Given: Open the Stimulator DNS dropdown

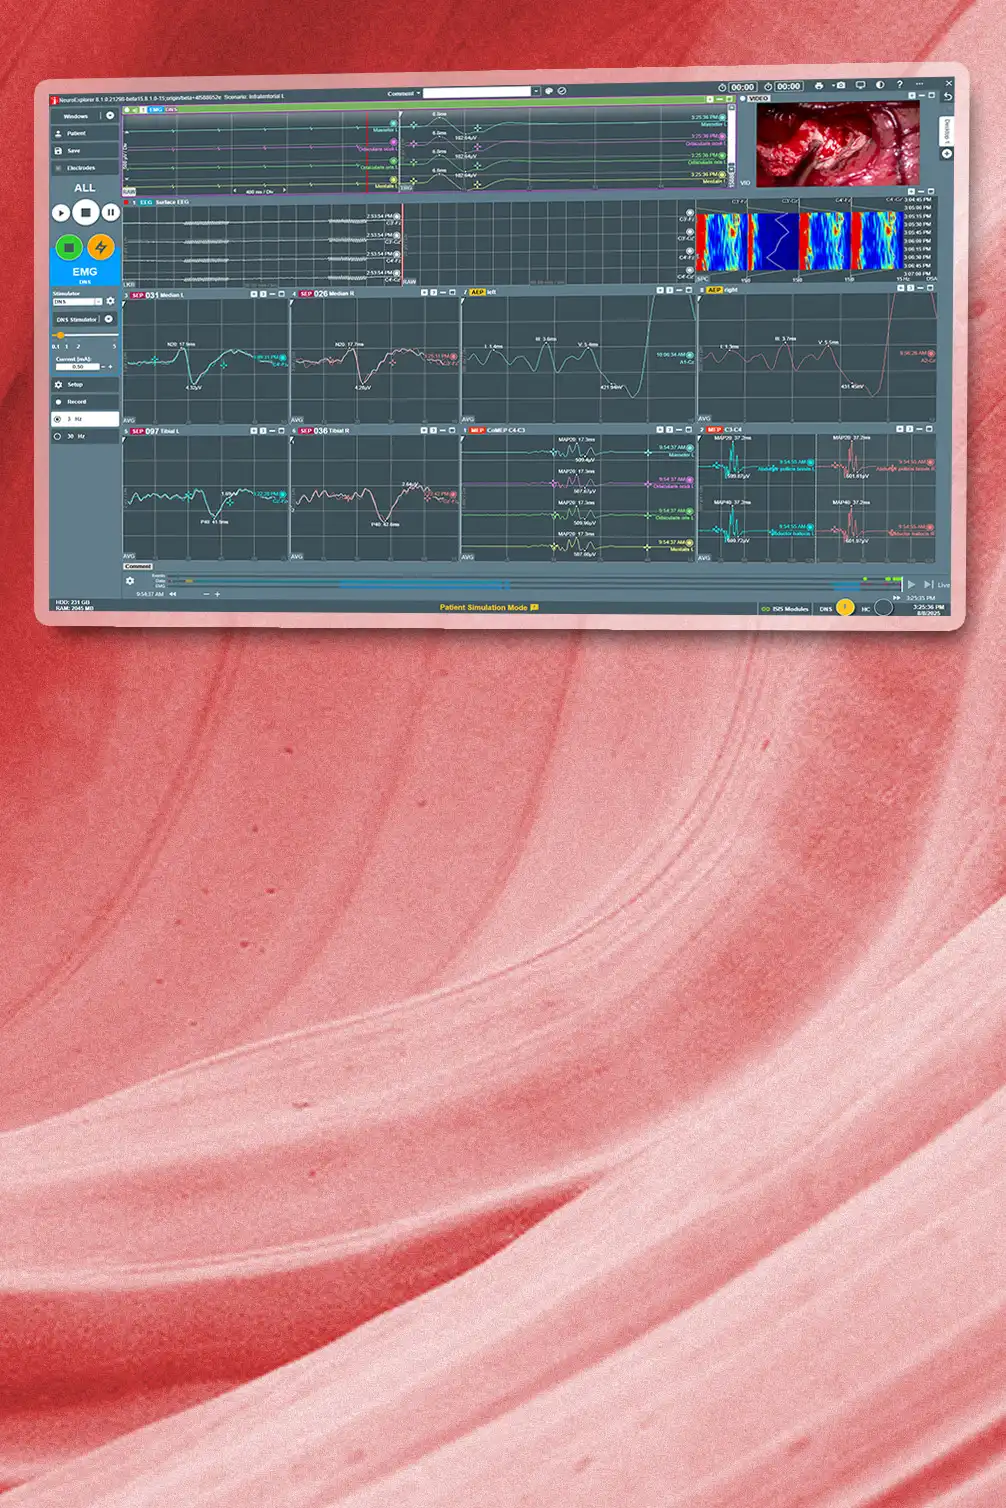Looking at the screenshot, I should click(76, 301).
